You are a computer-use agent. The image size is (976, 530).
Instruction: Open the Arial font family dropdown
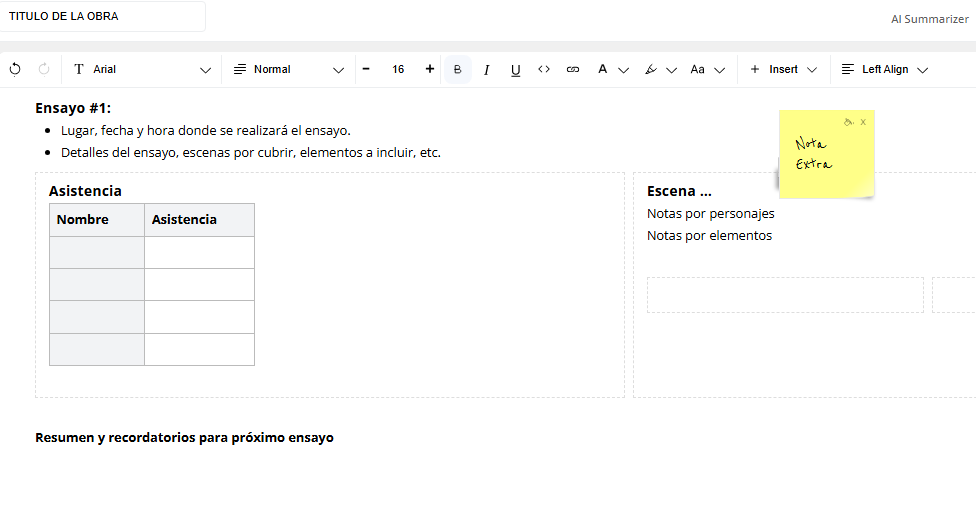pyautogui.click(x=142, y=69)
